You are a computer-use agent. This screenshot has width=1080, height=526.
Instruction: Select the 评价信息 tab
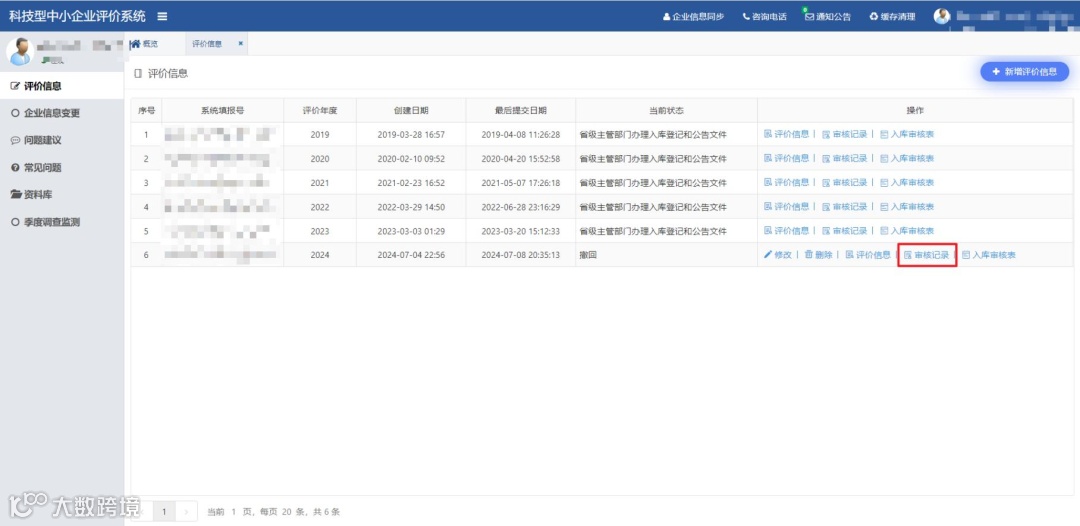click(207, 43)
